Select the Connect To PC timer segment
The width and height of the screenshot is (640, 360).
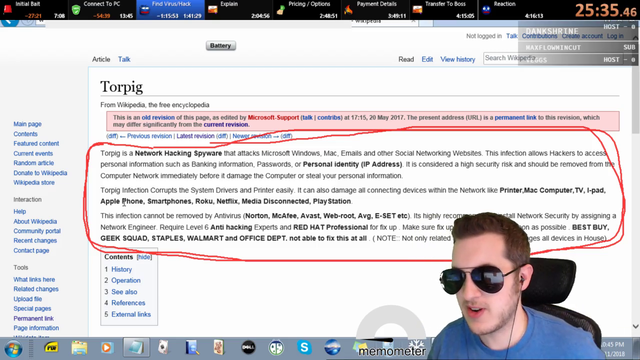pos(102,10)
